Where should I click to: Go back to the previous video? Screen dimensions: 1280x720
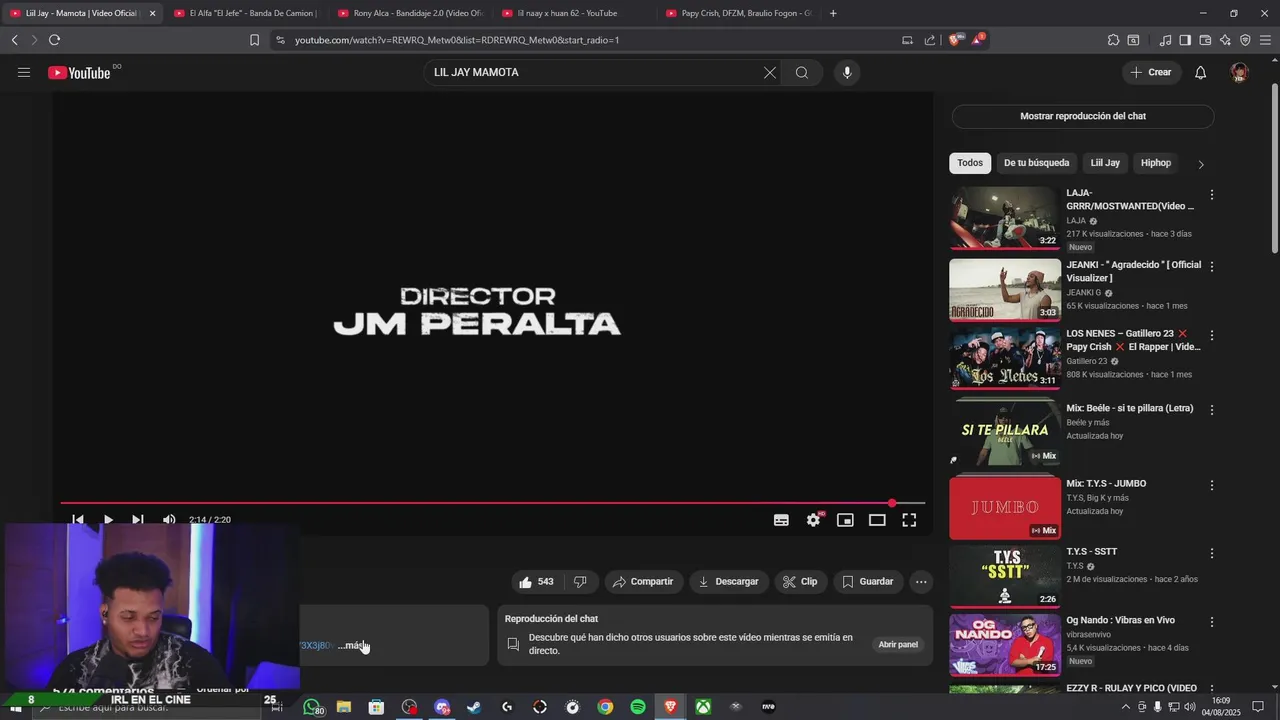coord(78,520)
